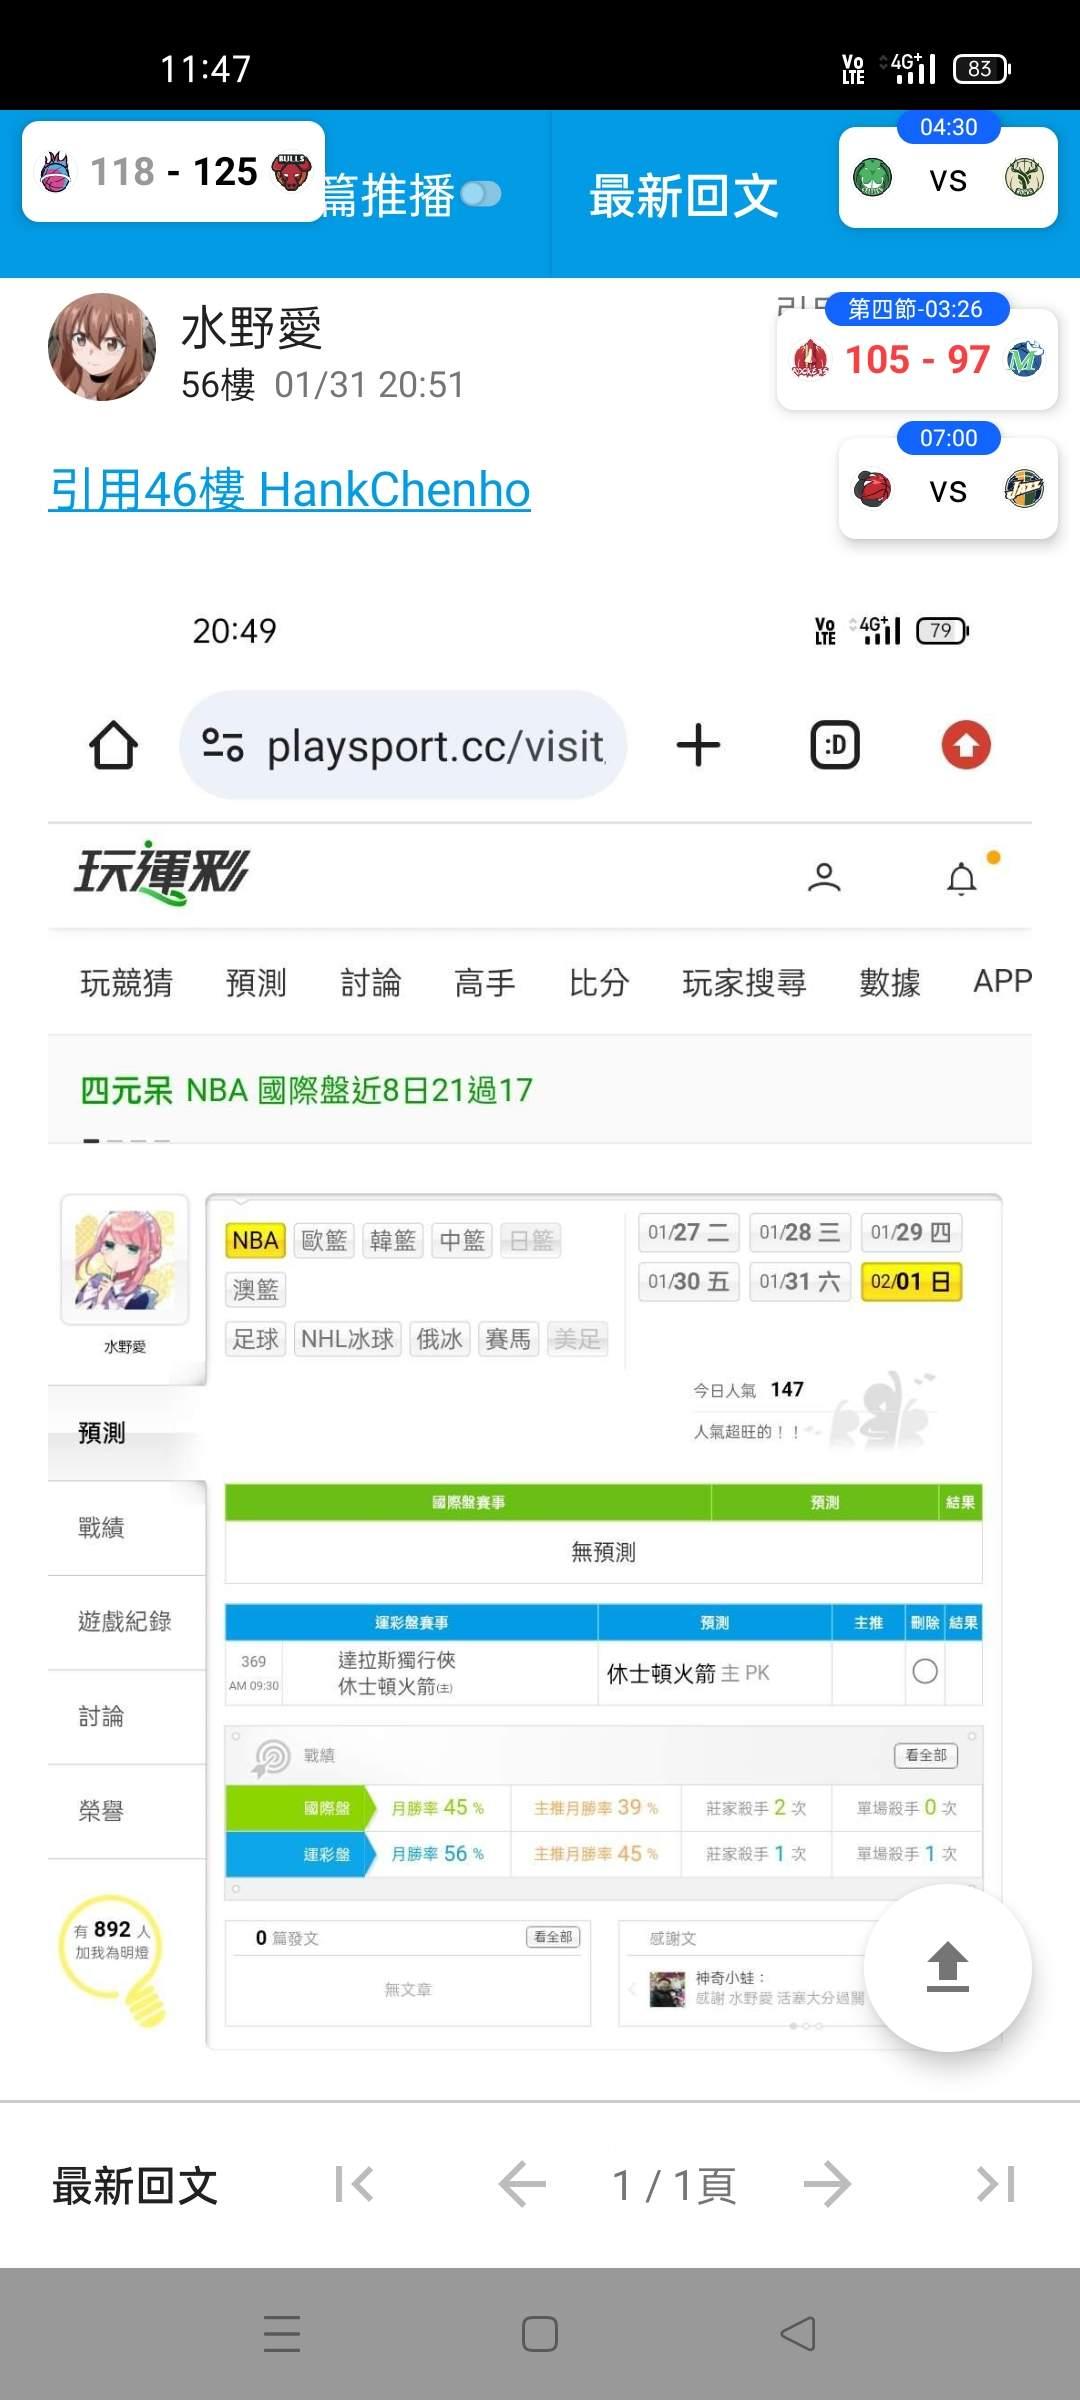Image resolution: width=1080 pixels, height=2400 pixels.
Task: Tap the 水野愛 poster avatar
Action: point(102,347)
